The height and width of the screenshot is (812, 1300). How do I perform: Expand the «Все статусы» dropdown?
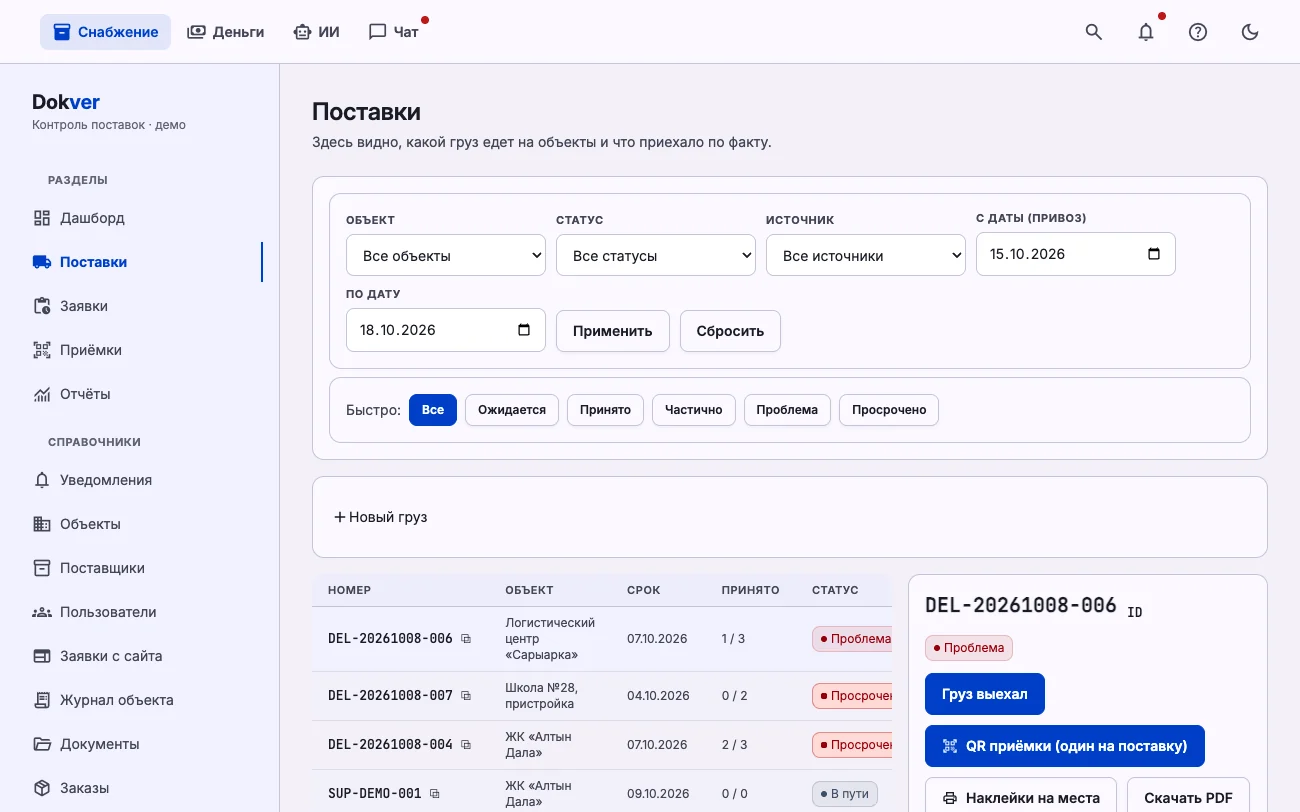pyautogui.click(x=656, y=255)
